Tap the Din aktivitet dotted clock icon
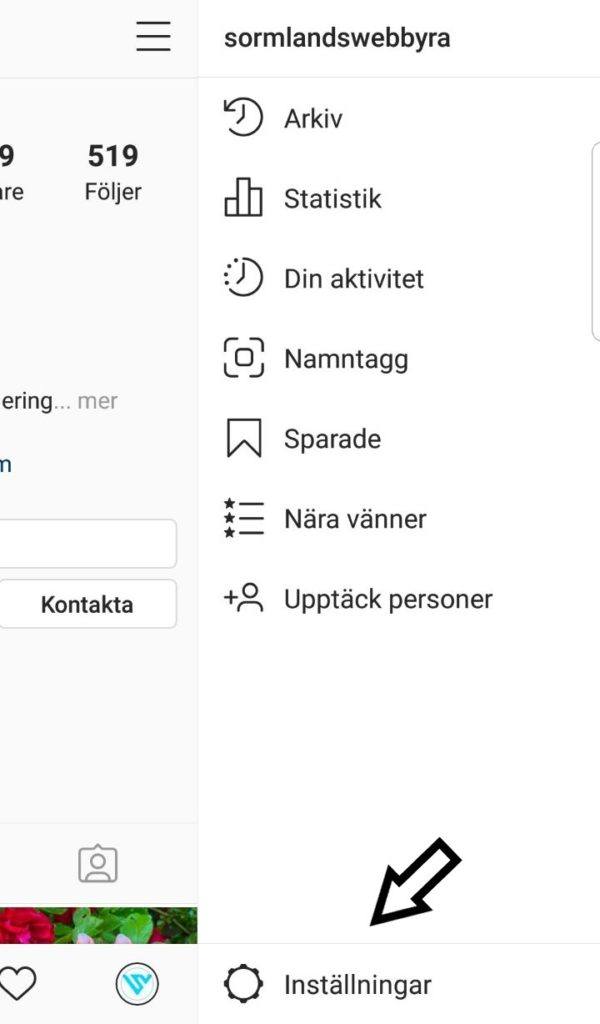 (x=243, y=278)
